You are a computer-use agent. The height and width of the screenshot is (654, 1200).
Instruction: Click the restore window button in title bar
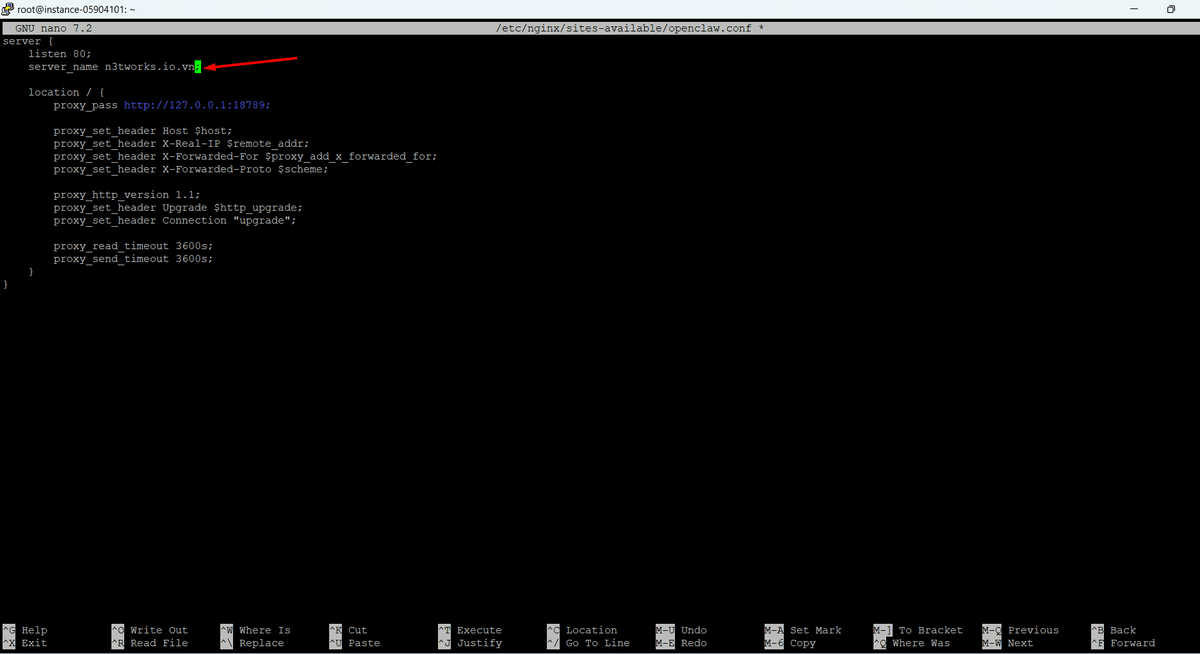(1171, 9)
